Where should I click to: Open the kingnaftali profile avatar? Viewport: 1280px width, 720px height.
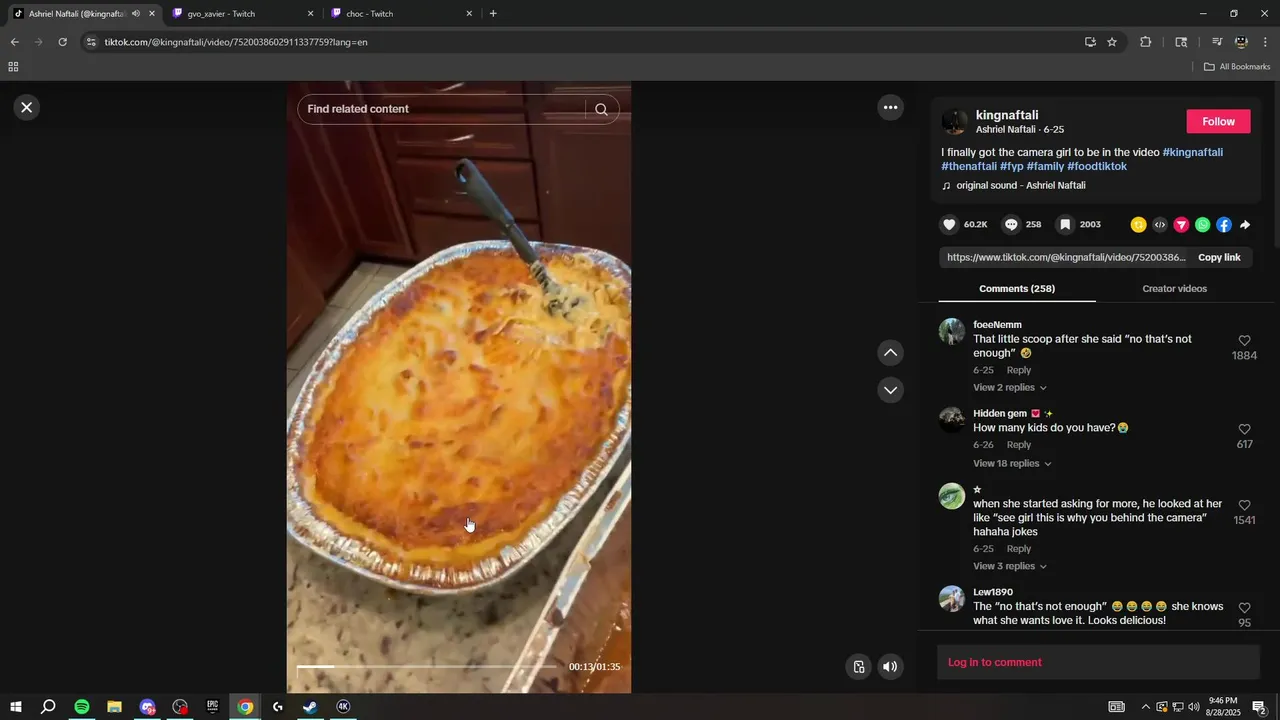[x=954, y=121]
